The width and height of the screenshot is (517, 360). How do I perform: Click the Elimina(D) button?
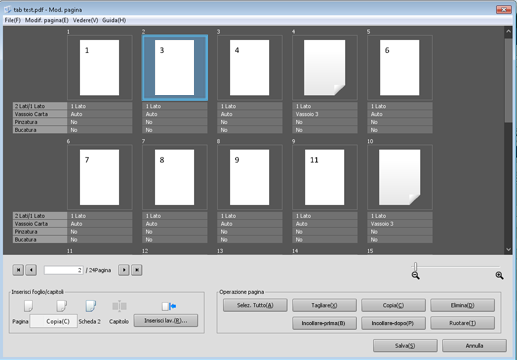[462, 305]
